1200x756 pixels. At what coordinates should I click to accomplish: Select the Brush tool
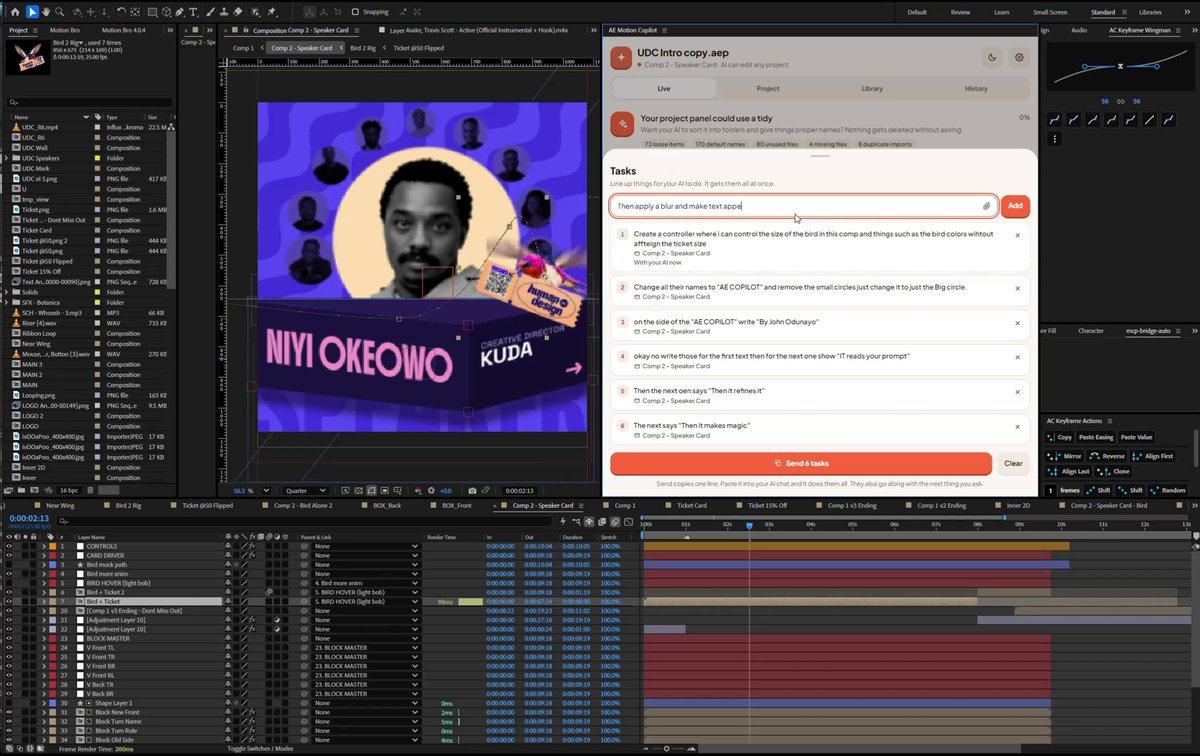pos(209,12)
